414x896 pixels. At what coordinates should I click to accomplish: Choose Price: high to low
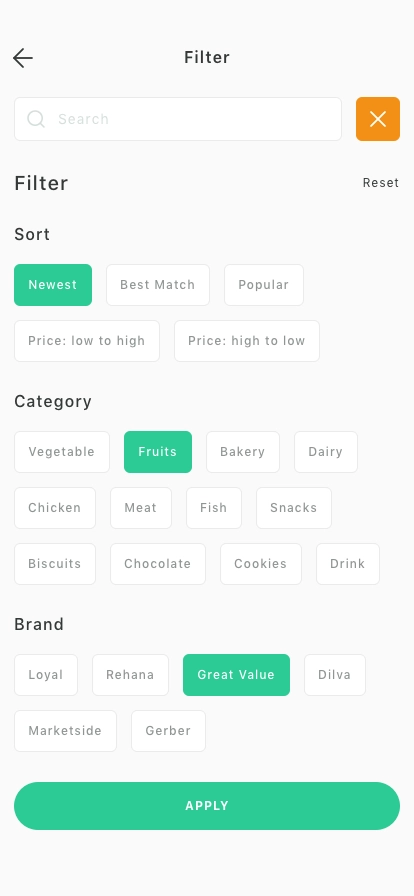[246, 341]
